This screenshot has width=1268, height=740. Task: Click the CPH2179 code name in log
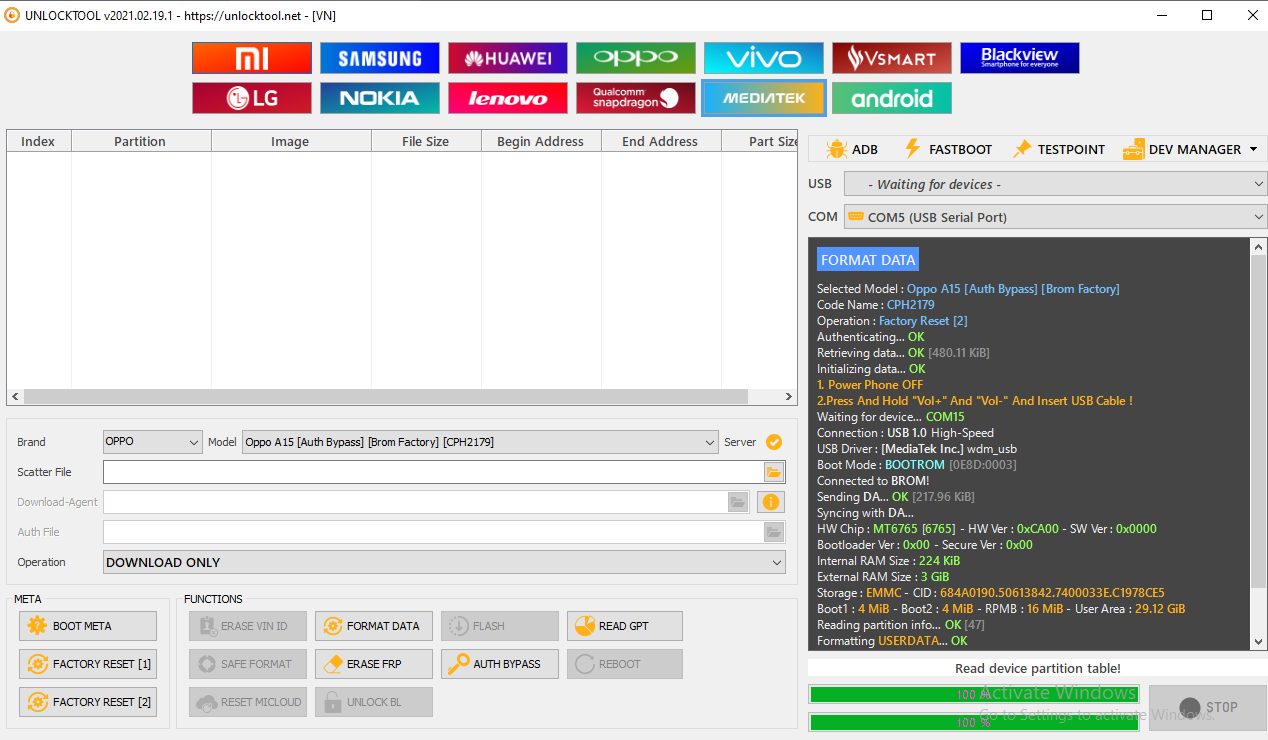click(x=911, y=305)
